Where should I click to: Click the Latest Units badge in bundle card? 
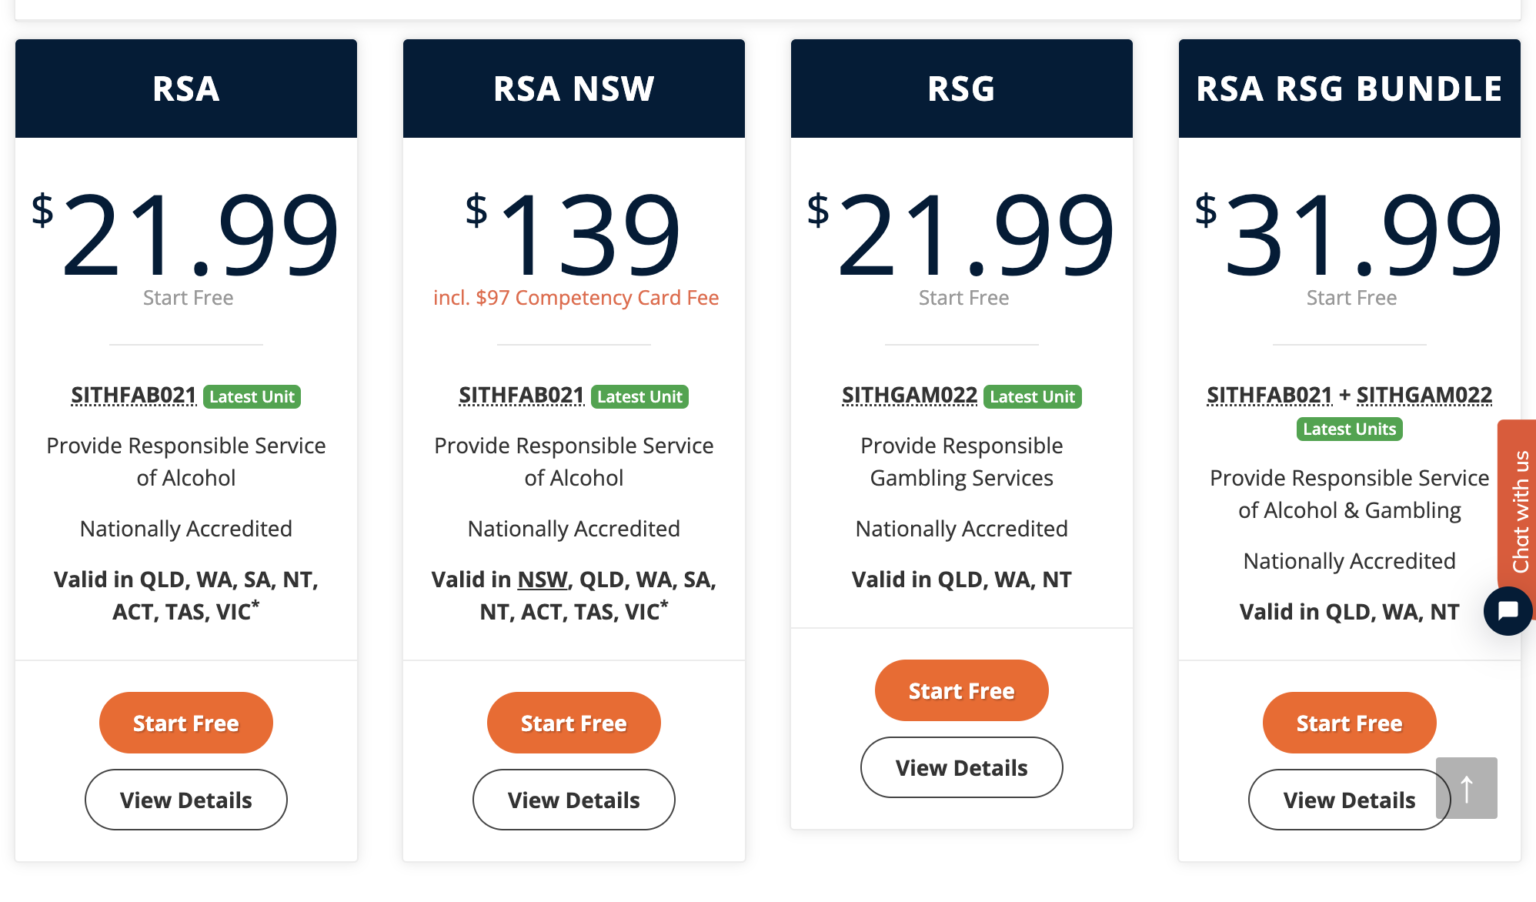pos(1349,429)
